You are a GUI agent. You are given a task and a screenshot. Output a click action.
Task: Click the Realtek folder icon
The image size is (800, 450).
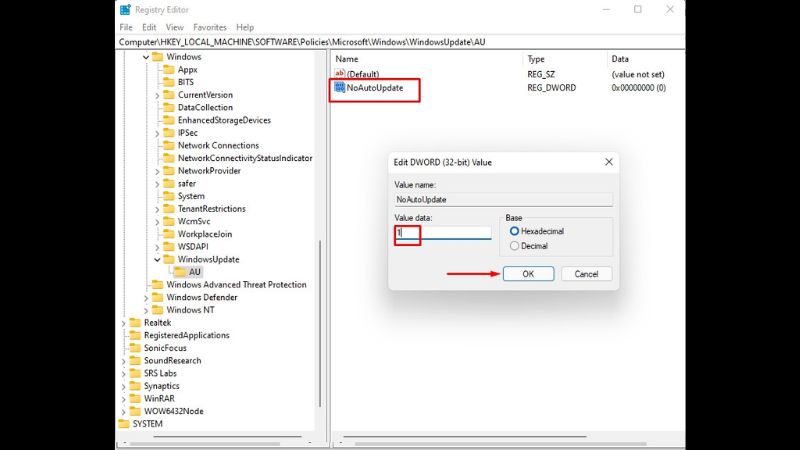pos(135,322)
